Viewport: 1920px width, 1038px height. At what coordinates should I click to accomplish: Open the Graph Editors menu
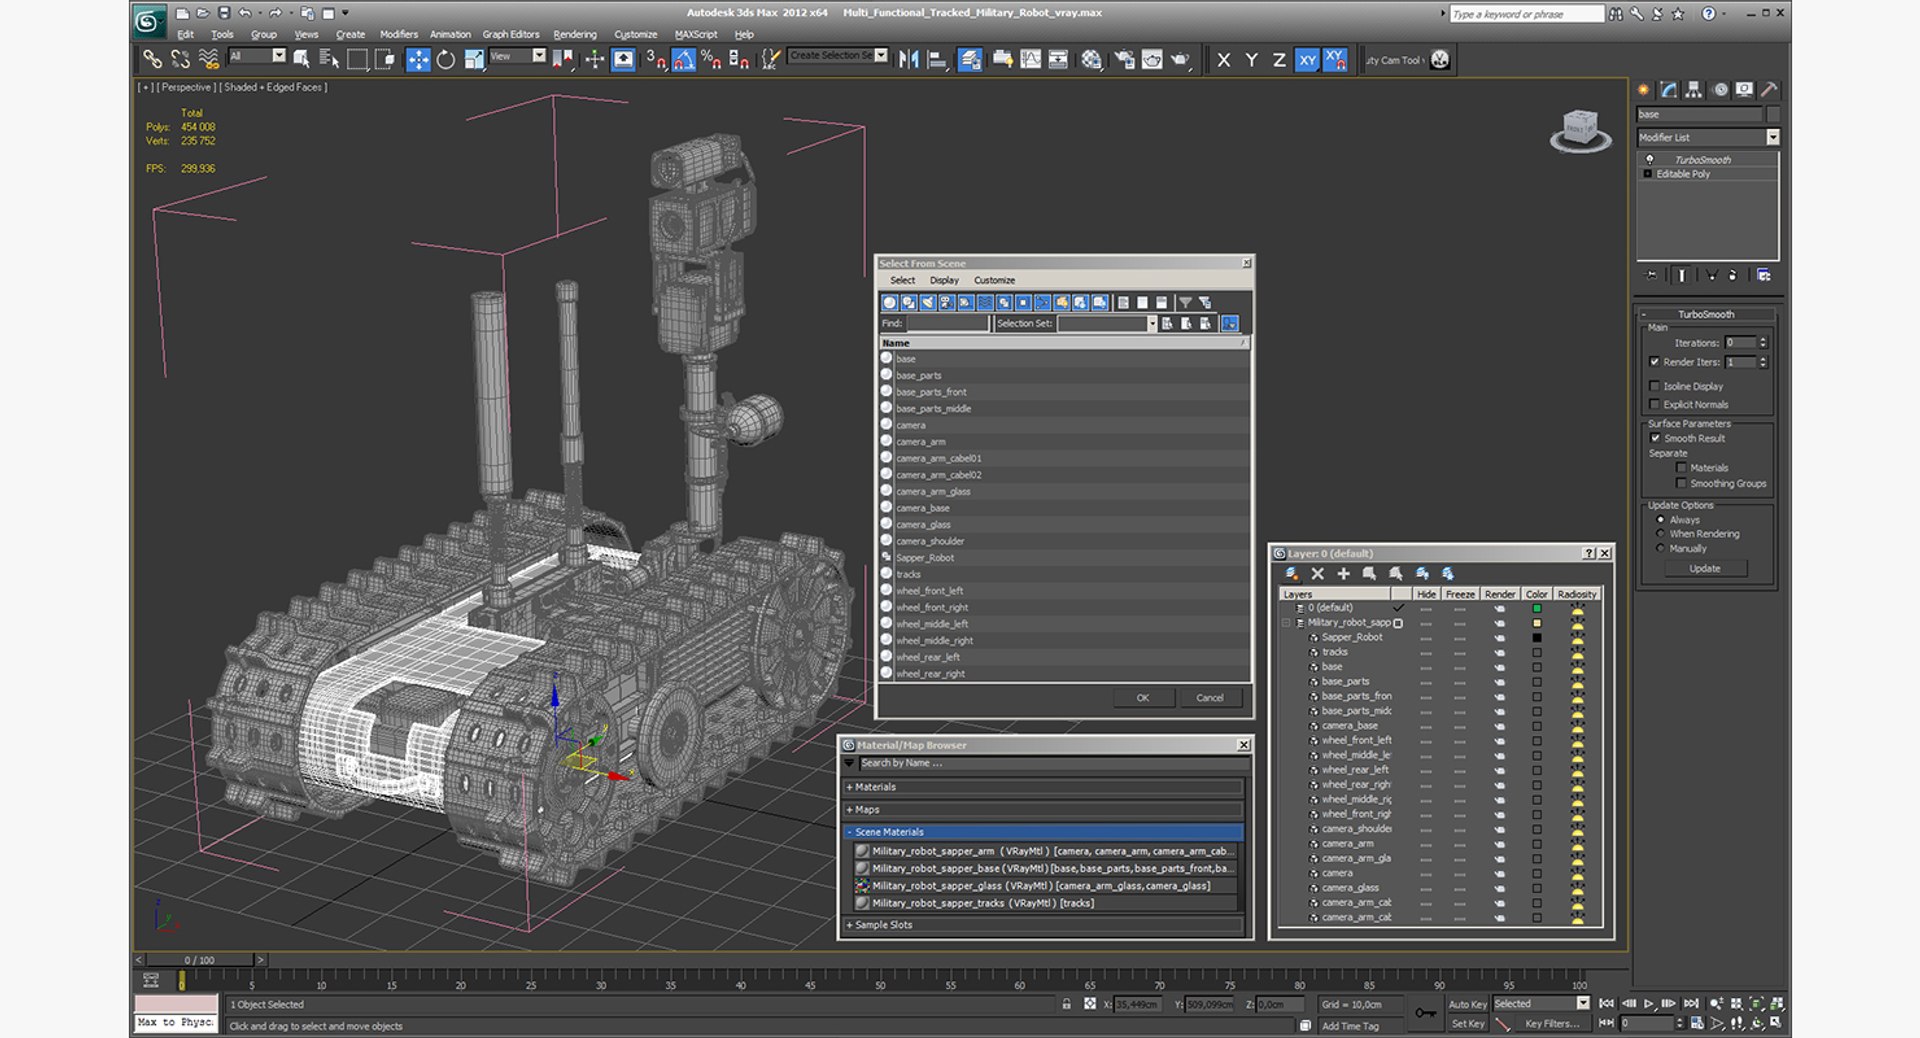(511, 34)
